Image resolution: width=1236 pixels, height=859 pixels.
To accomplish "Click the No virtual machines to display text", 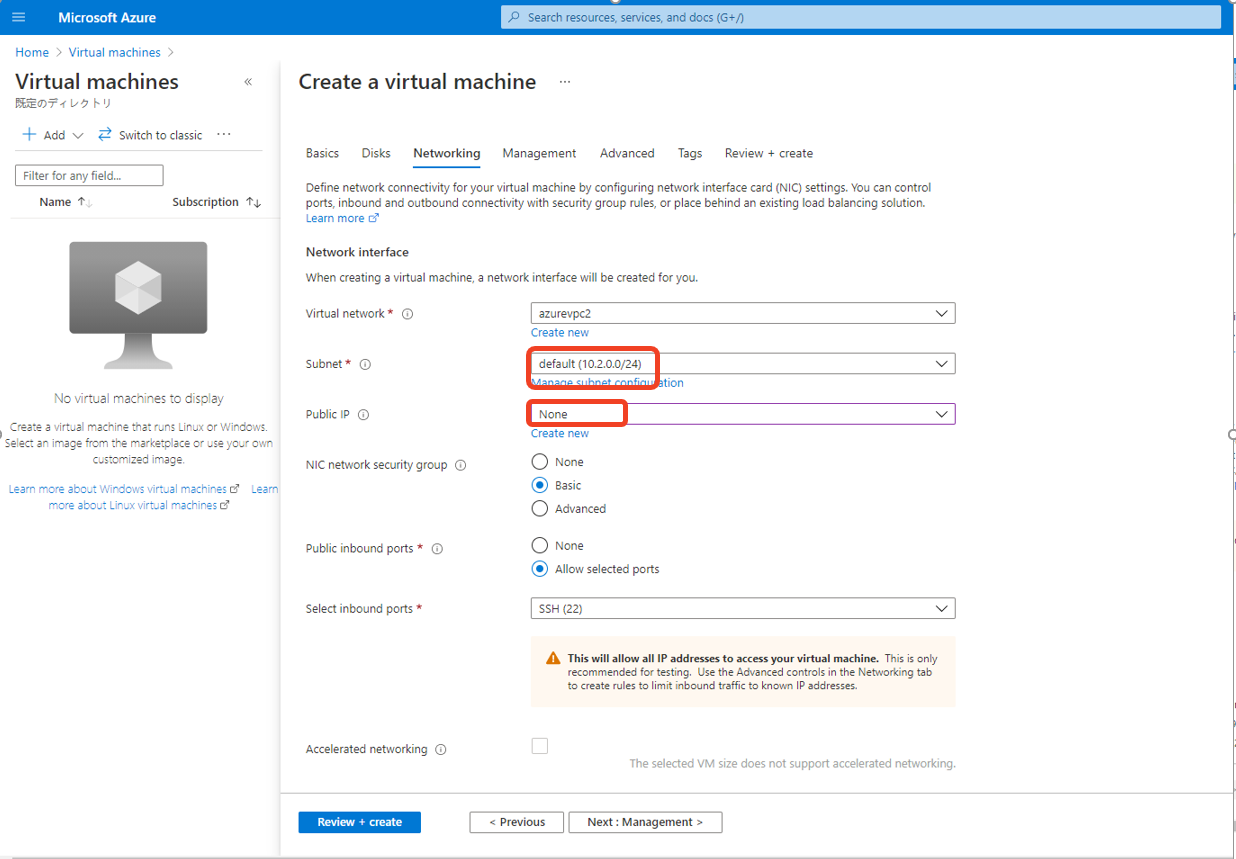I will click(x=139, y=398).
